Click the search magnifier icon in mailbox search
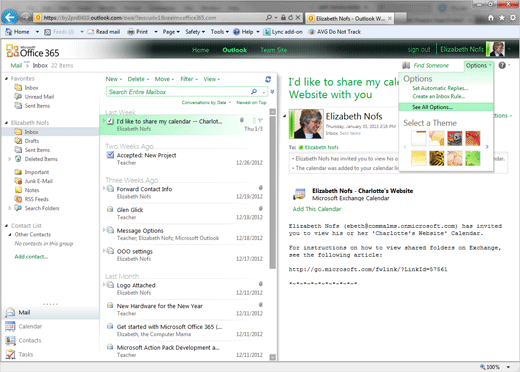 tap(254, 91)
